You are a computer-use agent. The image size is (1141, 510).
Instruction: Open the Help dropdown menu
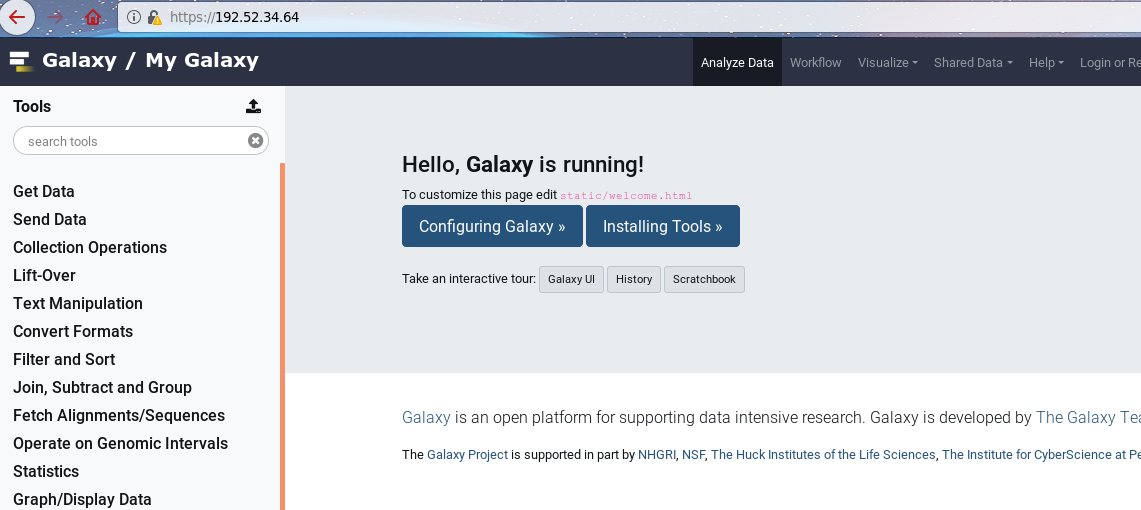[1046, 63]
